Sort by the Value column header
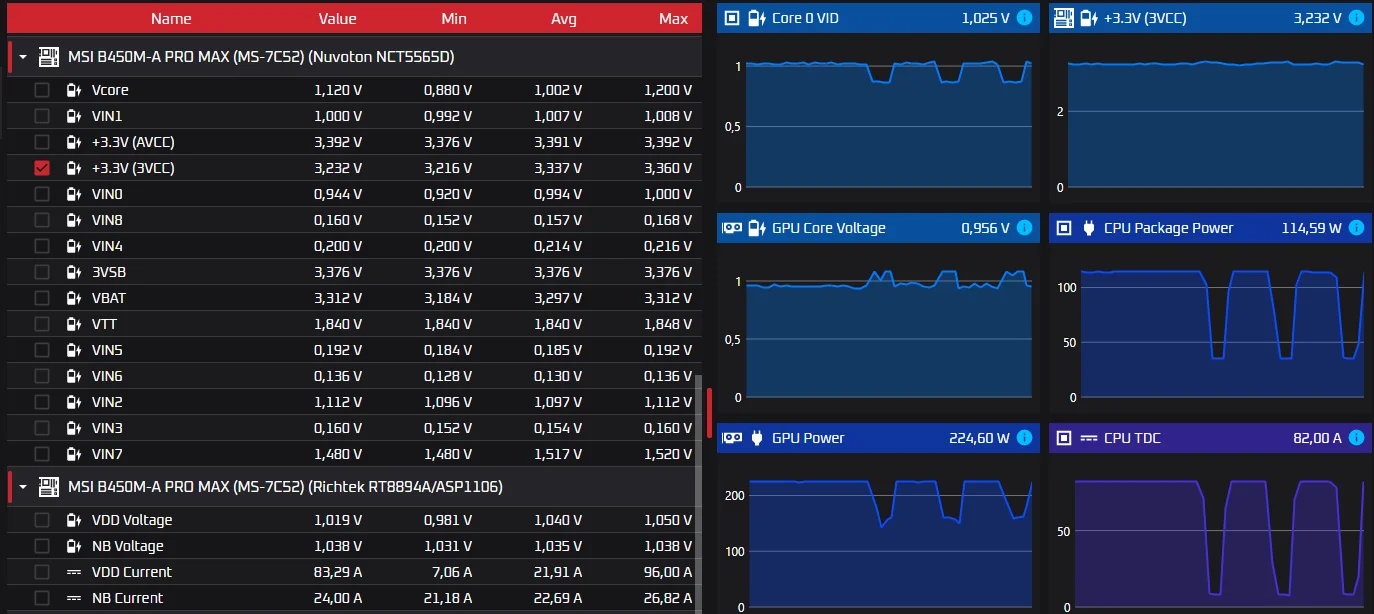This screenshot has width=1374, height=614. point(337,18)
